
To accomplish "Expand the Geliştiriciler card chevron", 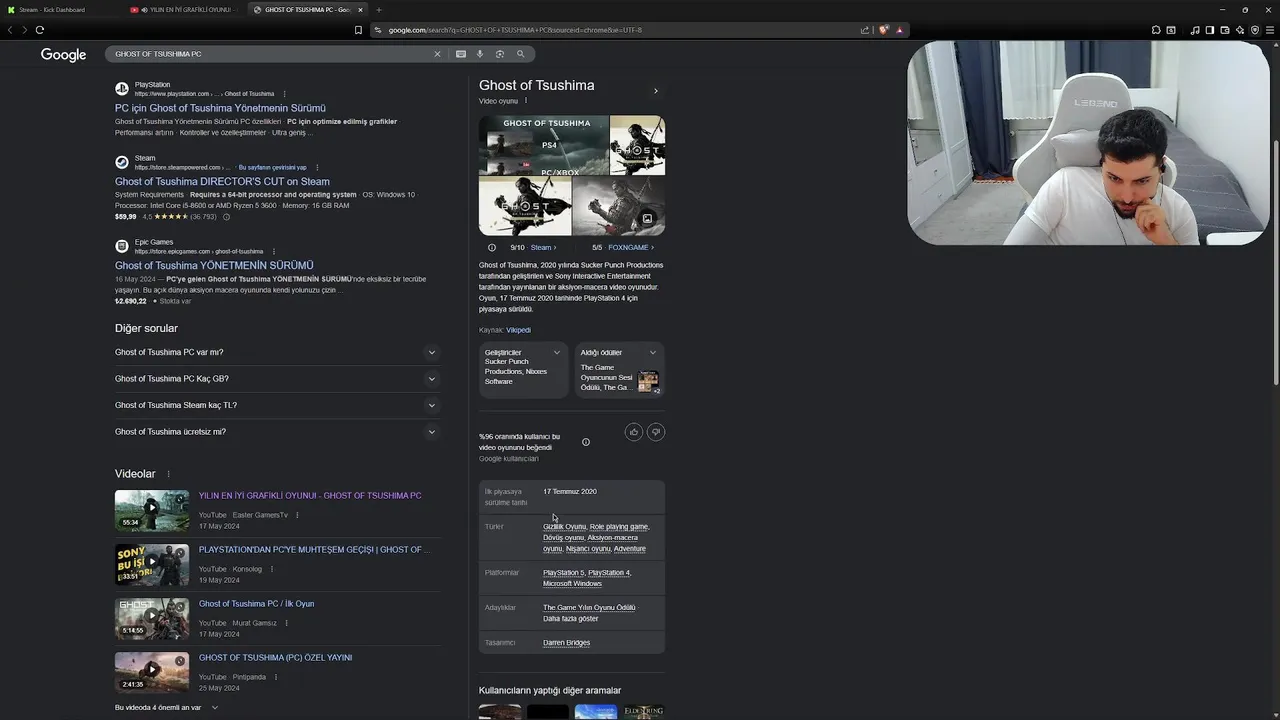I will [x=557, y=352].
